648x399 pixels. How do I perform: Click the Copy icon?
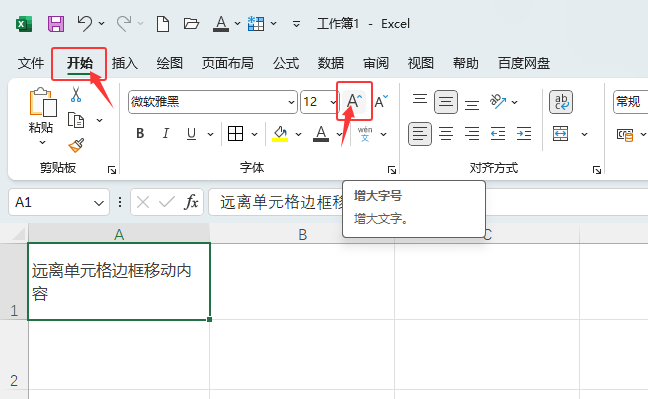[x=76, y=120]
